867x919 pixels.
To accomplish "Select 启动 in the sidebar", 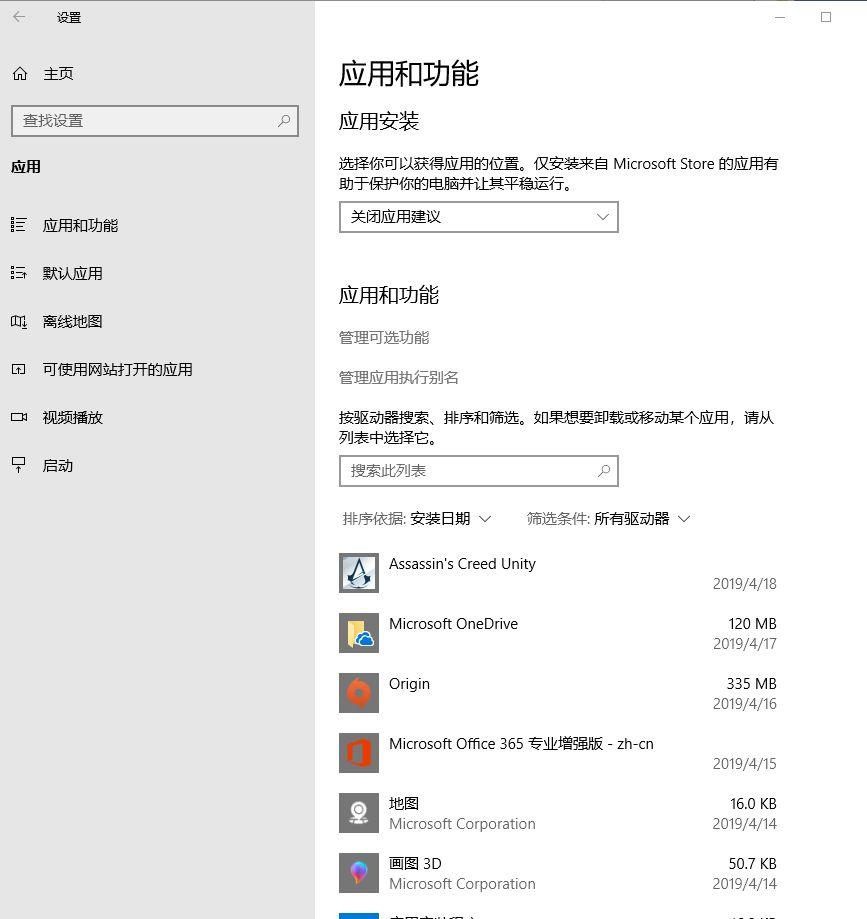I will tap(57, 465).
